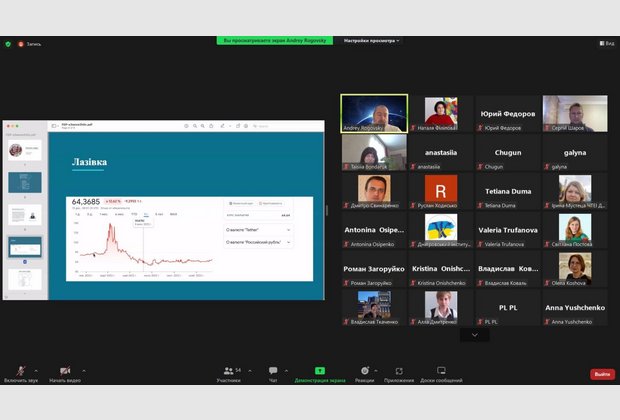Click red Запись recording indicator
This screenshot has width=620, height=420.
point(29,44)
